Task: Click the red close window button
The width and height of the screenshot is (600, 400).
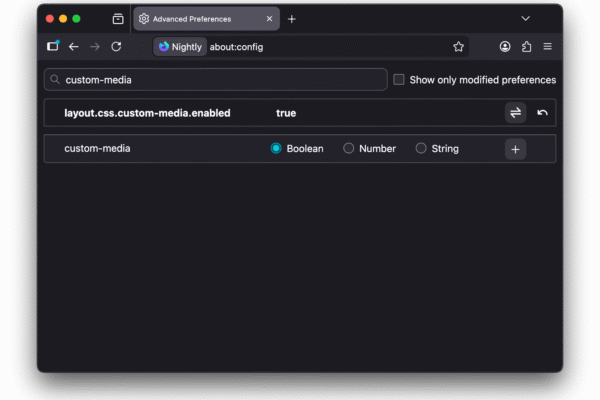Action: point(50,19)
